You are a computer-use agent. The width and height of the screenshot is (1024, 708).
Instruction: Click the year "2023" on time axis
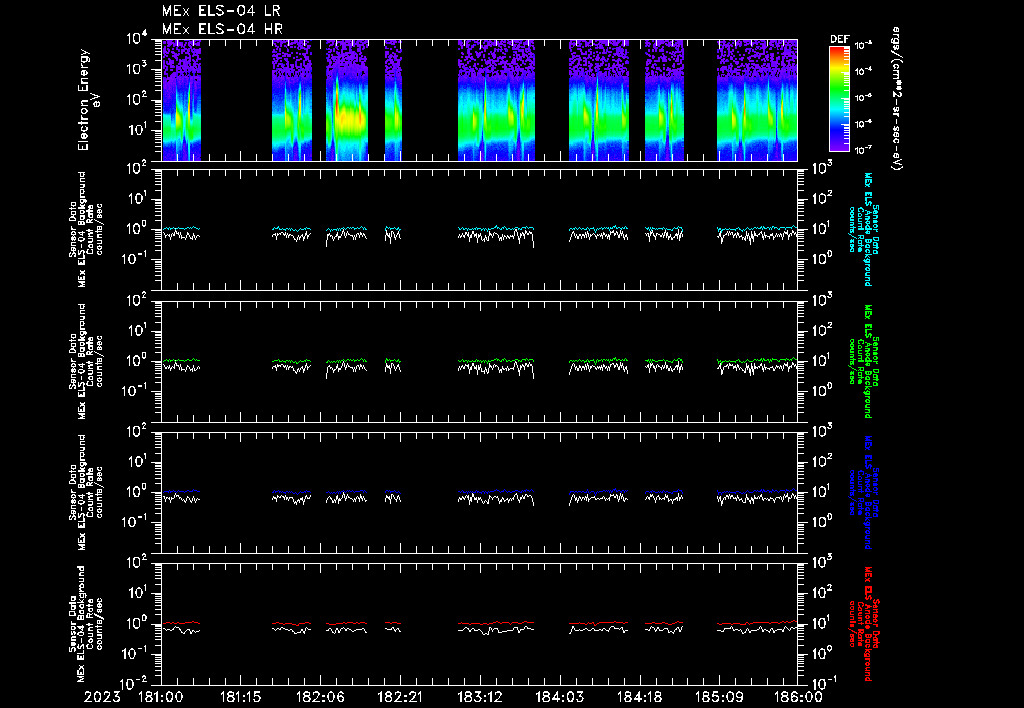[102, 697]
